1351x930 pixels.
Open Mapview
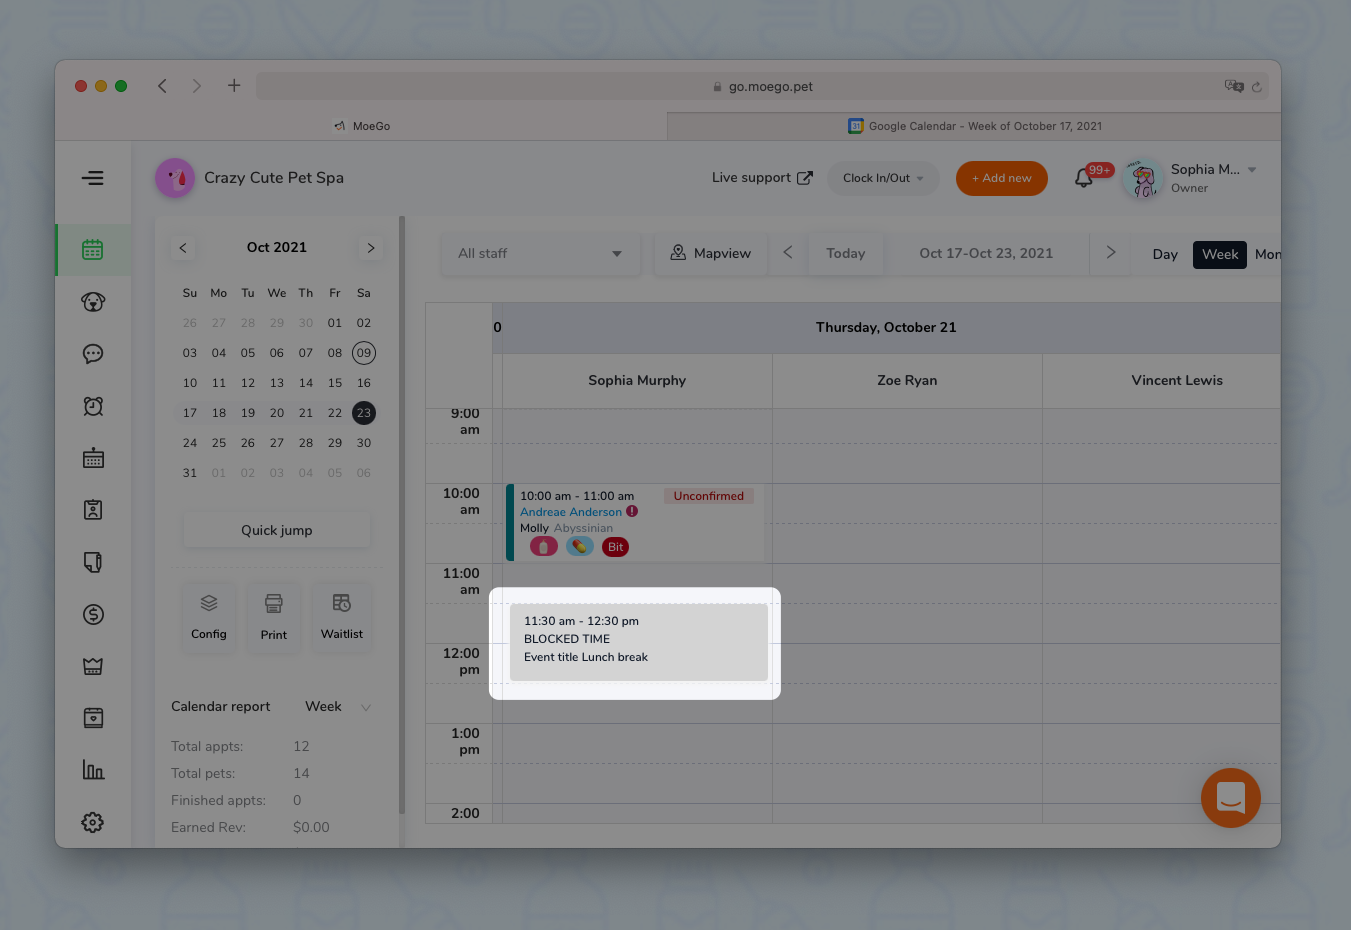[711, 253]
